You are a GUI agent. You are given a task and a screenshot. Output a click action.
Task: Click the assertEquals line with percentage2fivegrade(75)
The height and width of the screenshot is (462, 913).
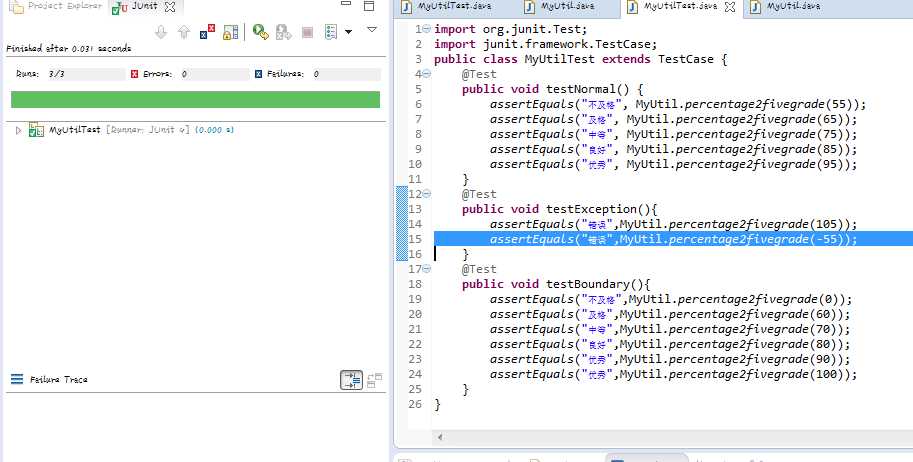pos(674,134)
